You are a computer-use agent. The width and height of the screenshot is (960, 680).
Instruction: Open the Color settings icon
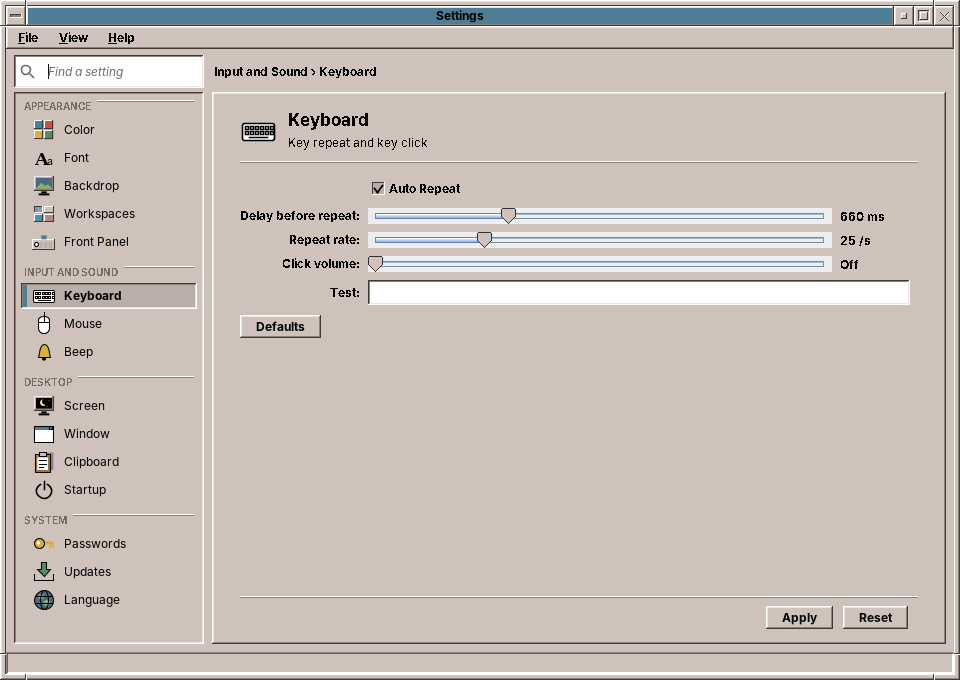[x=43, y=130]
